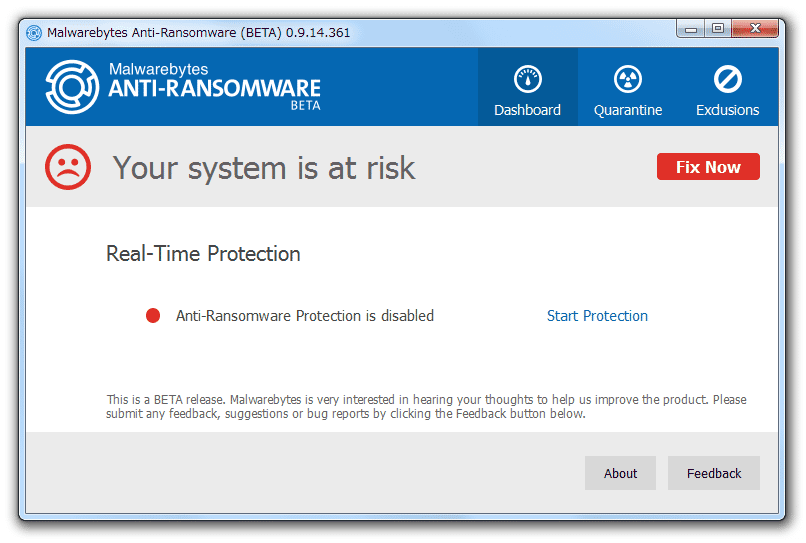Click the 'Your system is at risk' heading

[264, 168]
